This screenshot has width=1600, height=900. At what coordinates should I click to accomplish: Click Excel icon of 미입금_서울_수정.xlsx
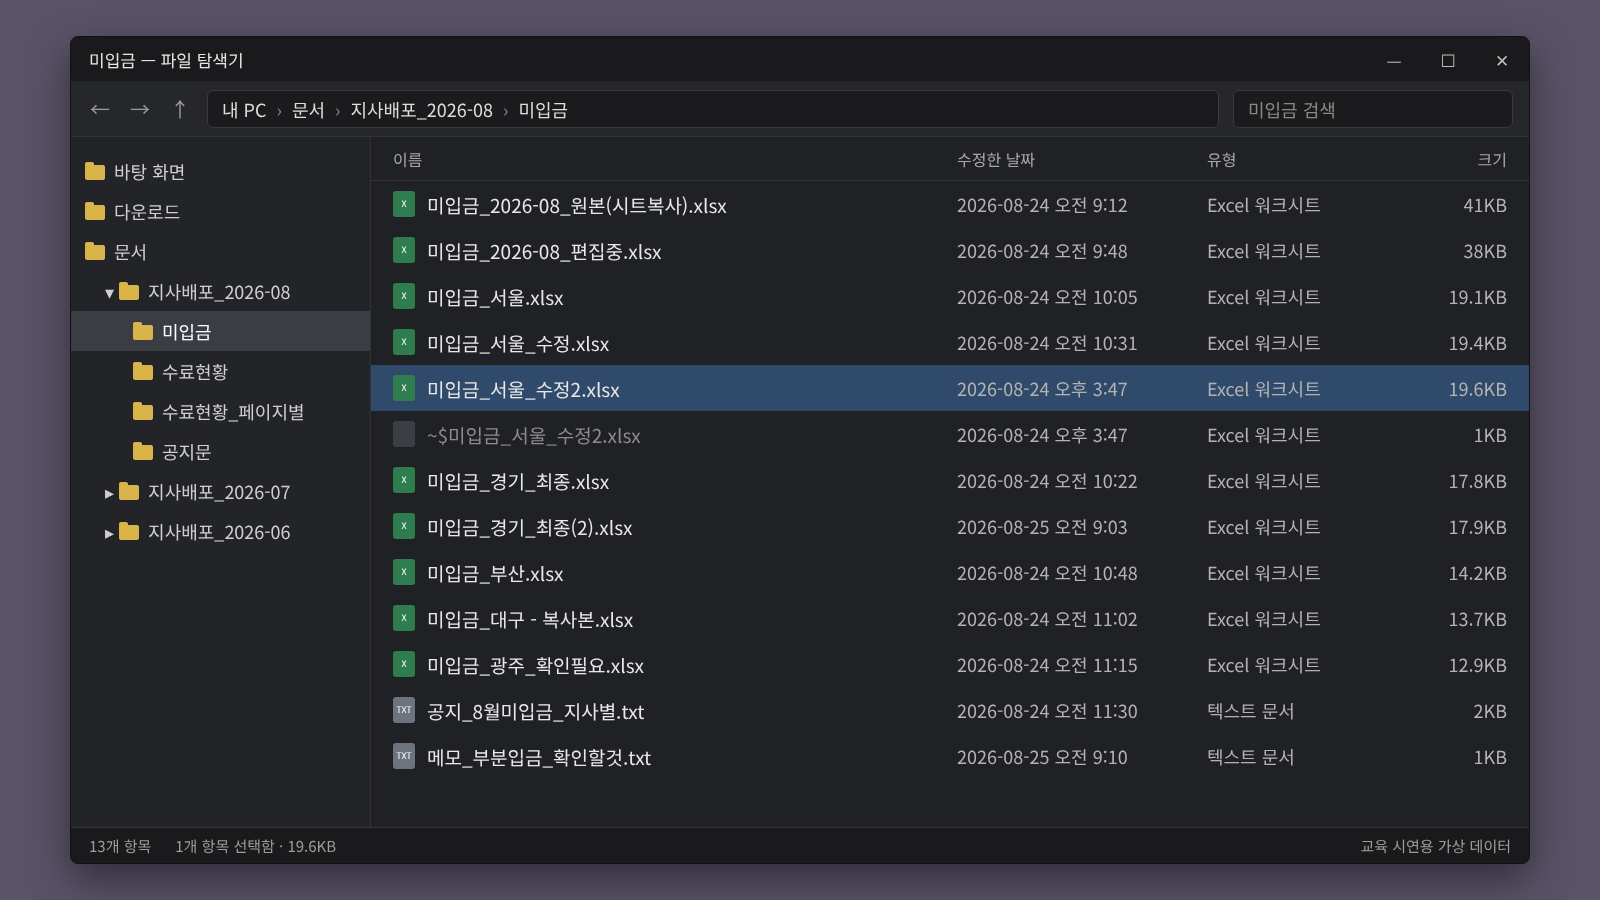404,342
